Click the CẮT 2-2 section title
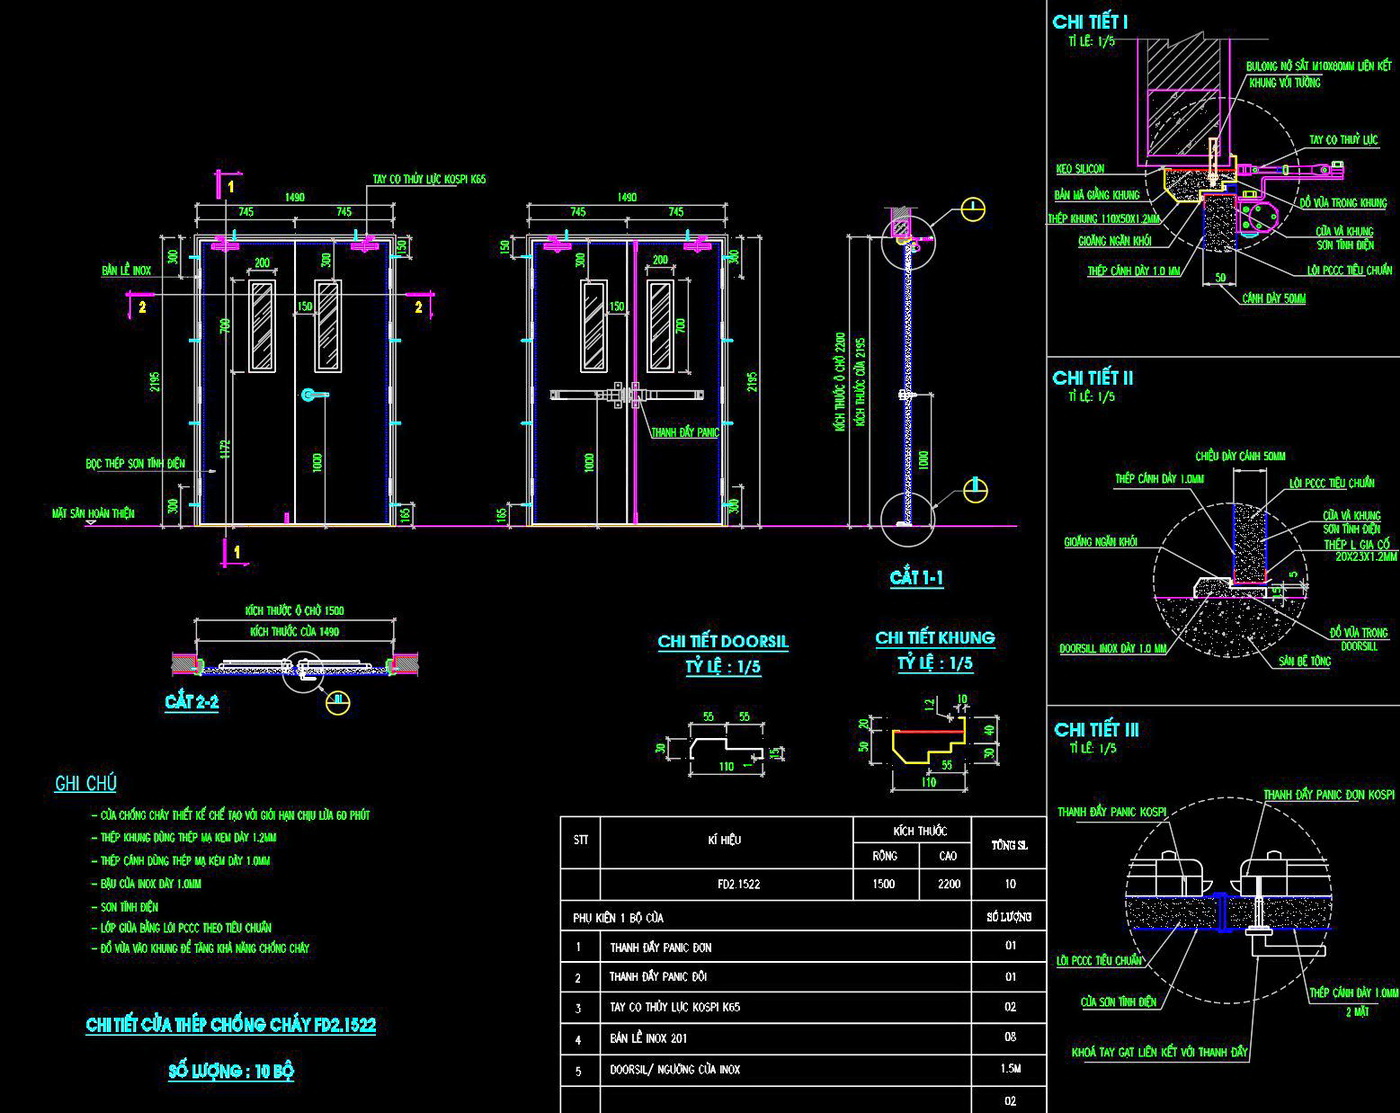Viewport: 1400px width, 1113px height. pos(191,702)
